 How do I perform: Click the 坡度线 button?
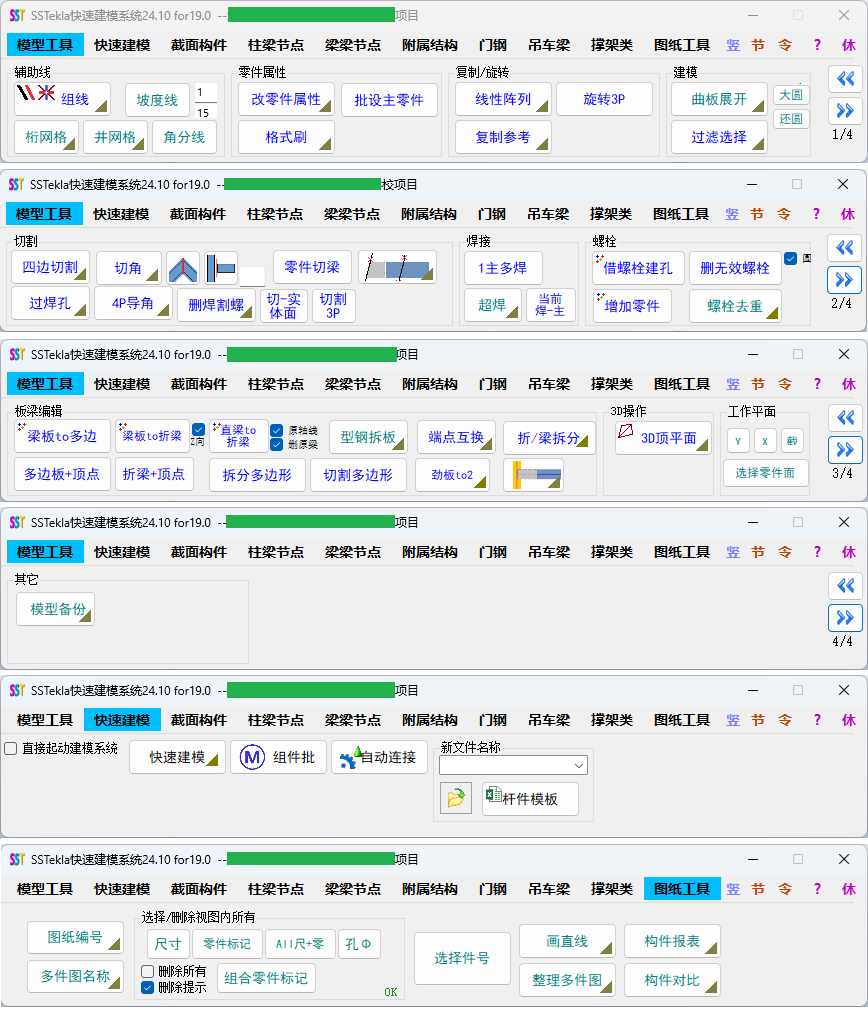(x=157, y=100)
